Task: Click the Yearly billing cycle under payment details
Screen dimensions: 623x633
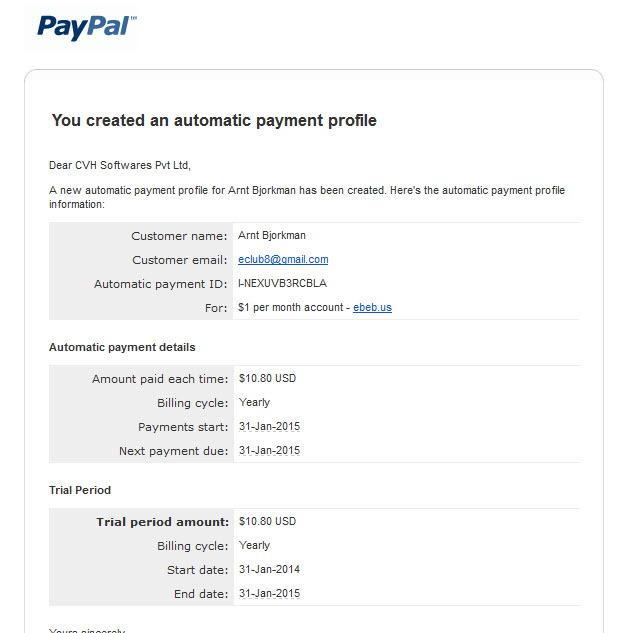Action: pyautogui.click(x=254, y=402)
